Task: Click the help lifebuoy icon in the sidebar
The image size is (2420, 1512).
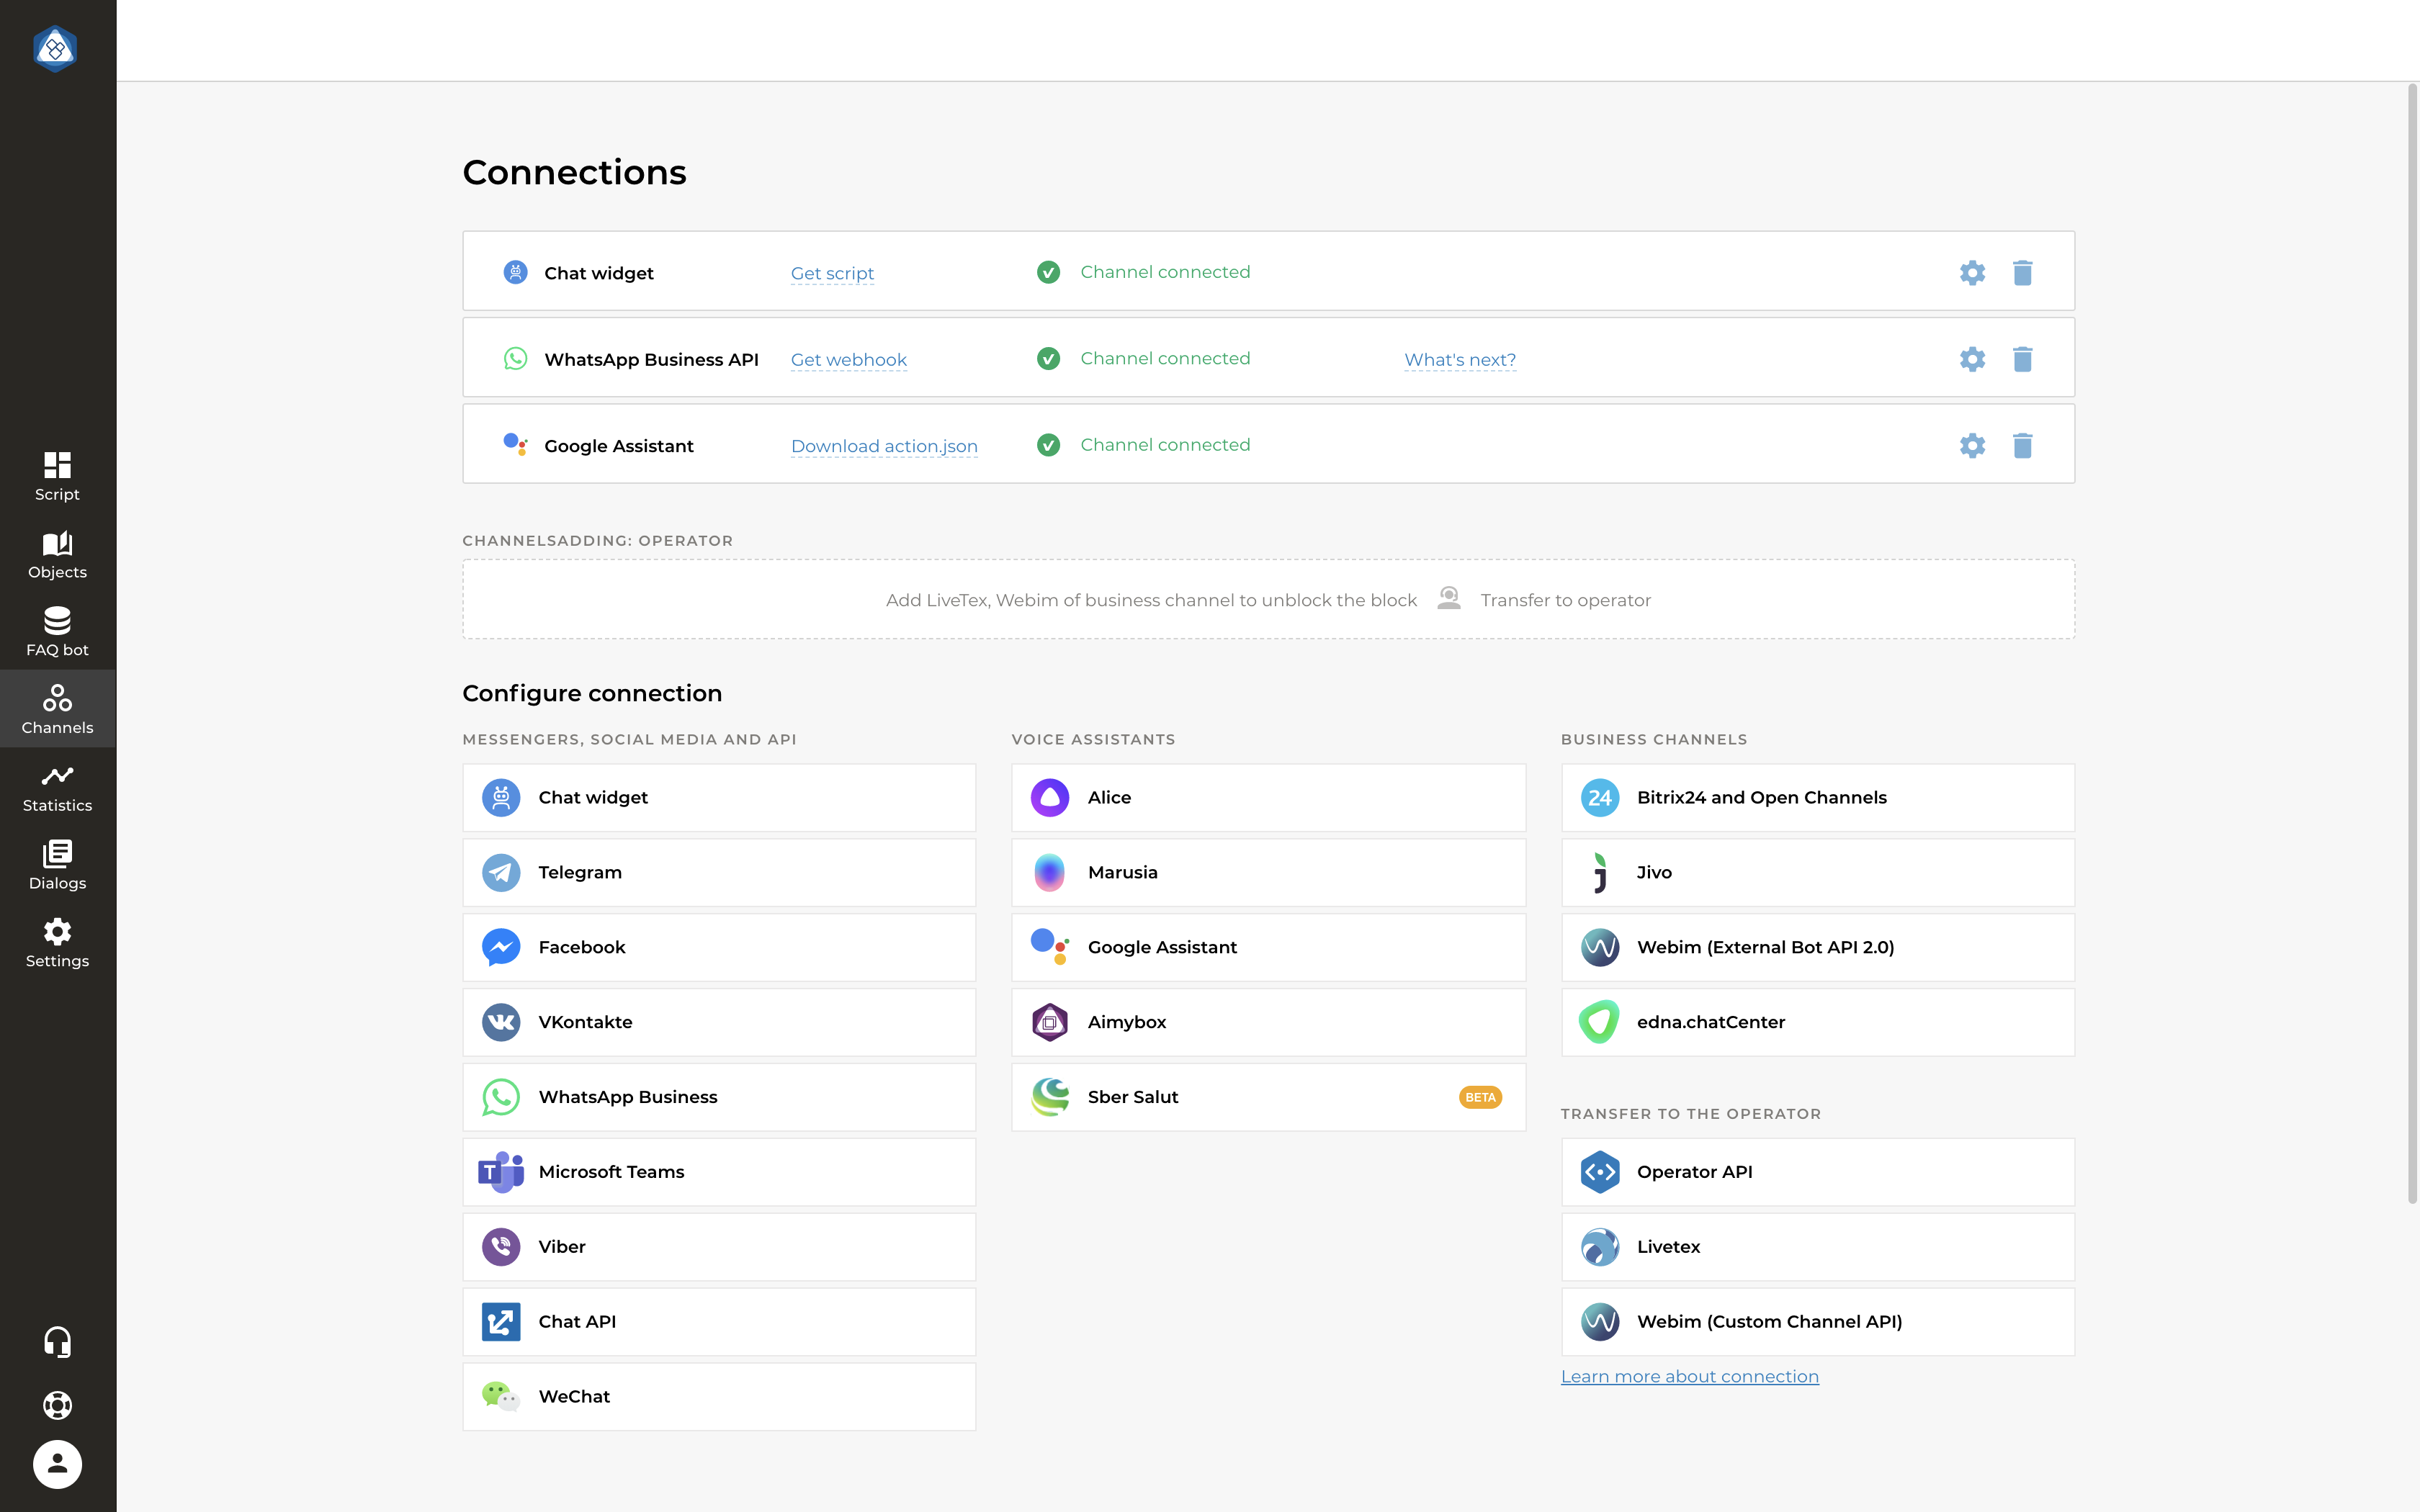Action: (x=57, y=1405)
